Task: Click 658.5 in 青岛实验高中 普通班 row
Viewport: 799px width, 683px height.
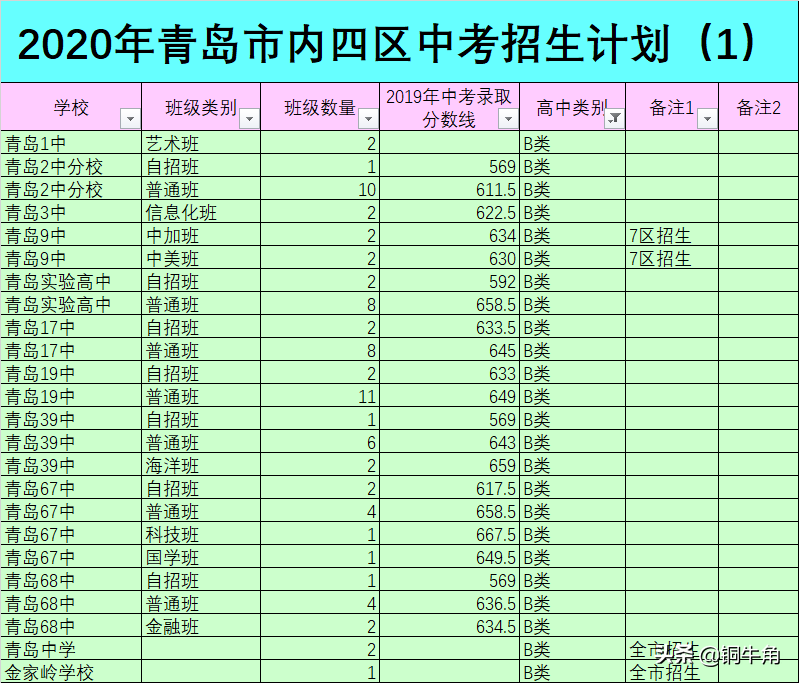Action: click(x=449, y=304)
